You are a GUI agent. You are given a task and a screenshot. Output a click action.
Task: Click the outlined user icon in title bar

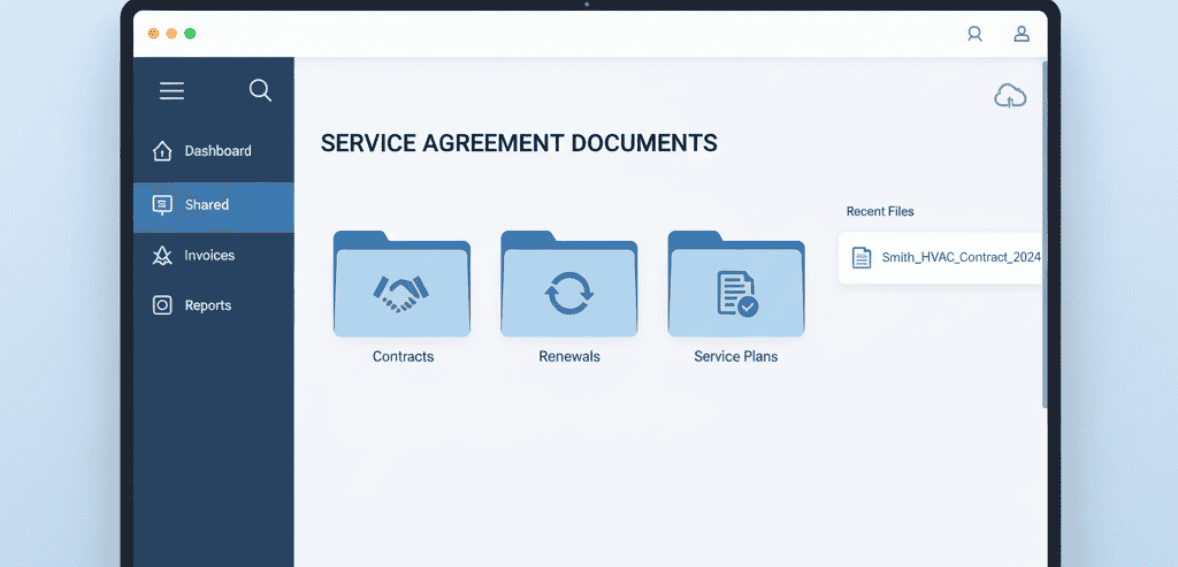pos(974,34)
